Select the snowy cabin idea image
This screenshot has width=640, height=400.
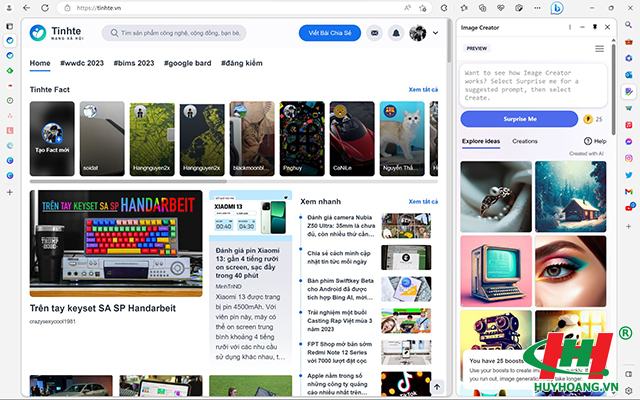click(571, 196)
